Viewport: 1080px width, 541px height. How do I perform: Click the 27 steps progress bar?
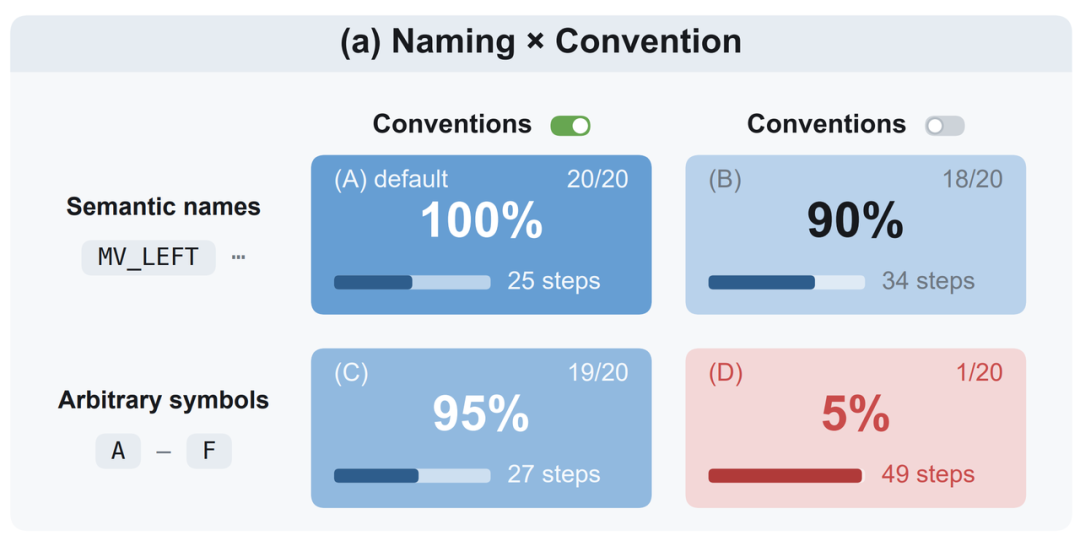pyautogui.click(x=412, y=476)
